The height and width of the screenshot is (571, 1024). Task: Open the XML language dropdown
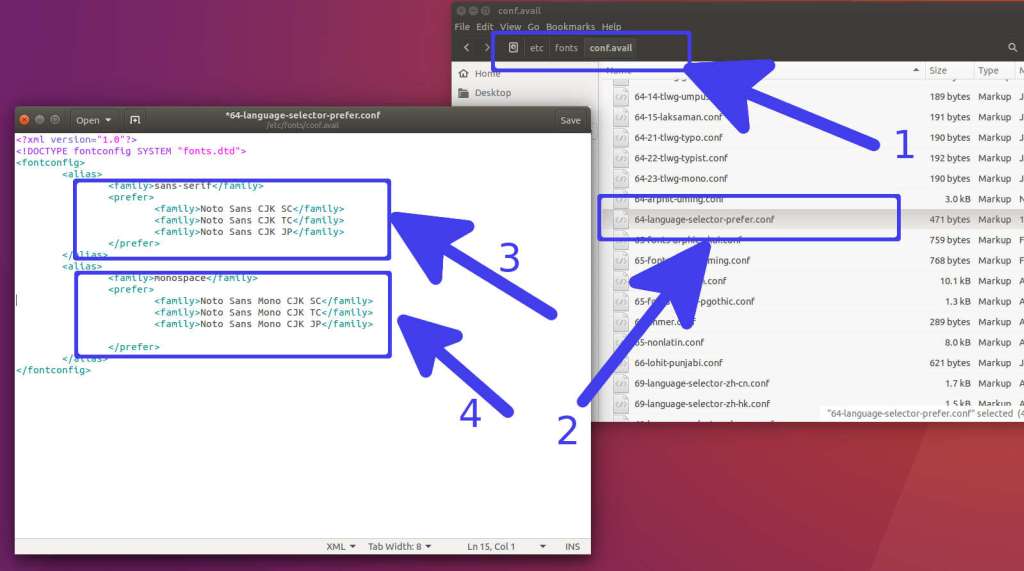[x=341, y=547]
